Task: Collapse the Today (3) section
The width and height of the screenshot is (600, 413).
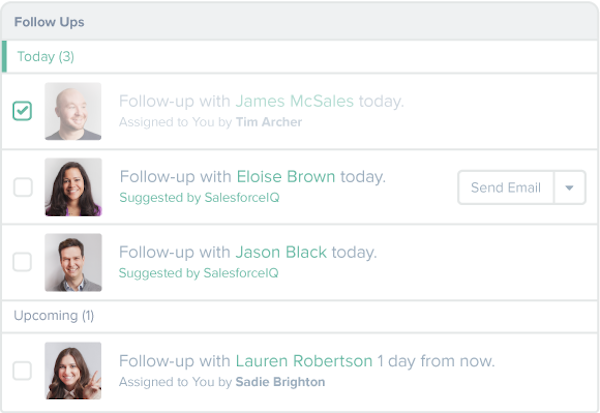Action: point(45,56)
